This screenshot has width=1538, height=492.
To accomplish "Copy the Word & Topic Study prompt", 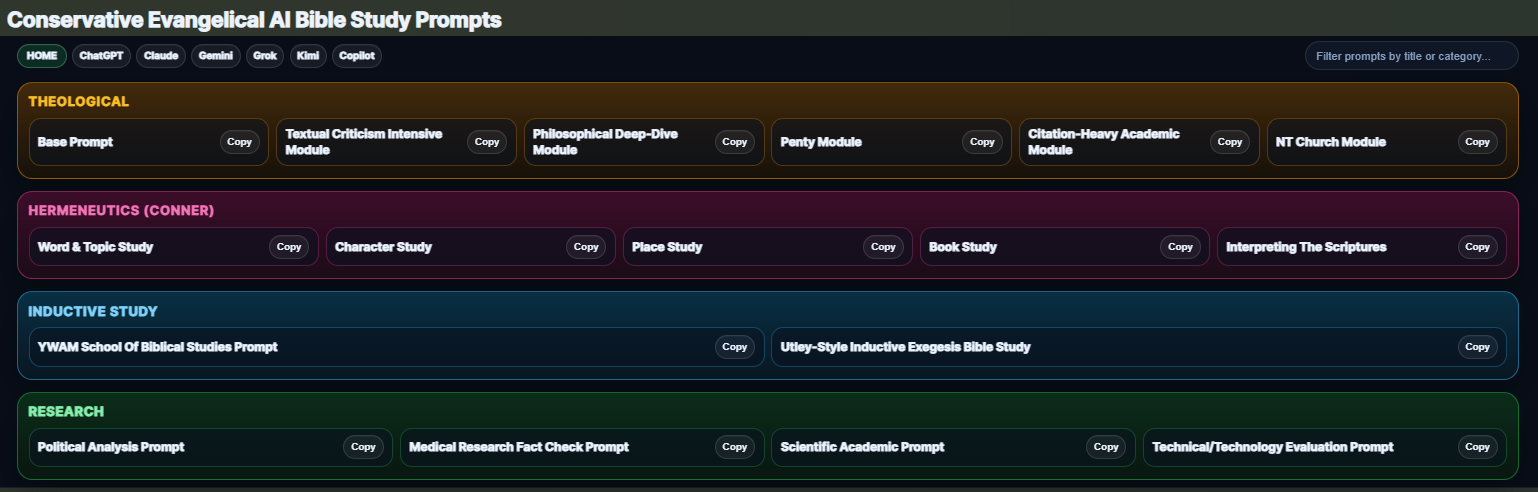I will click(x=289, y=247).
